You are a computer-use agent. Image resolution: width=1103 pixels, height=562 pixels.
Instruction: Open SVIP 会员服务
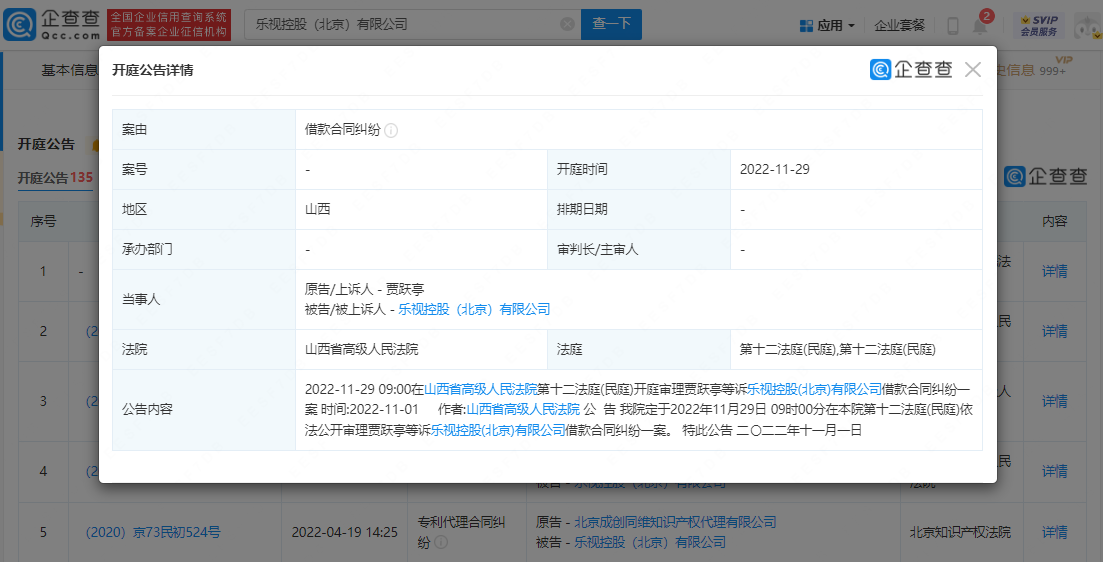click(1038, 26)
